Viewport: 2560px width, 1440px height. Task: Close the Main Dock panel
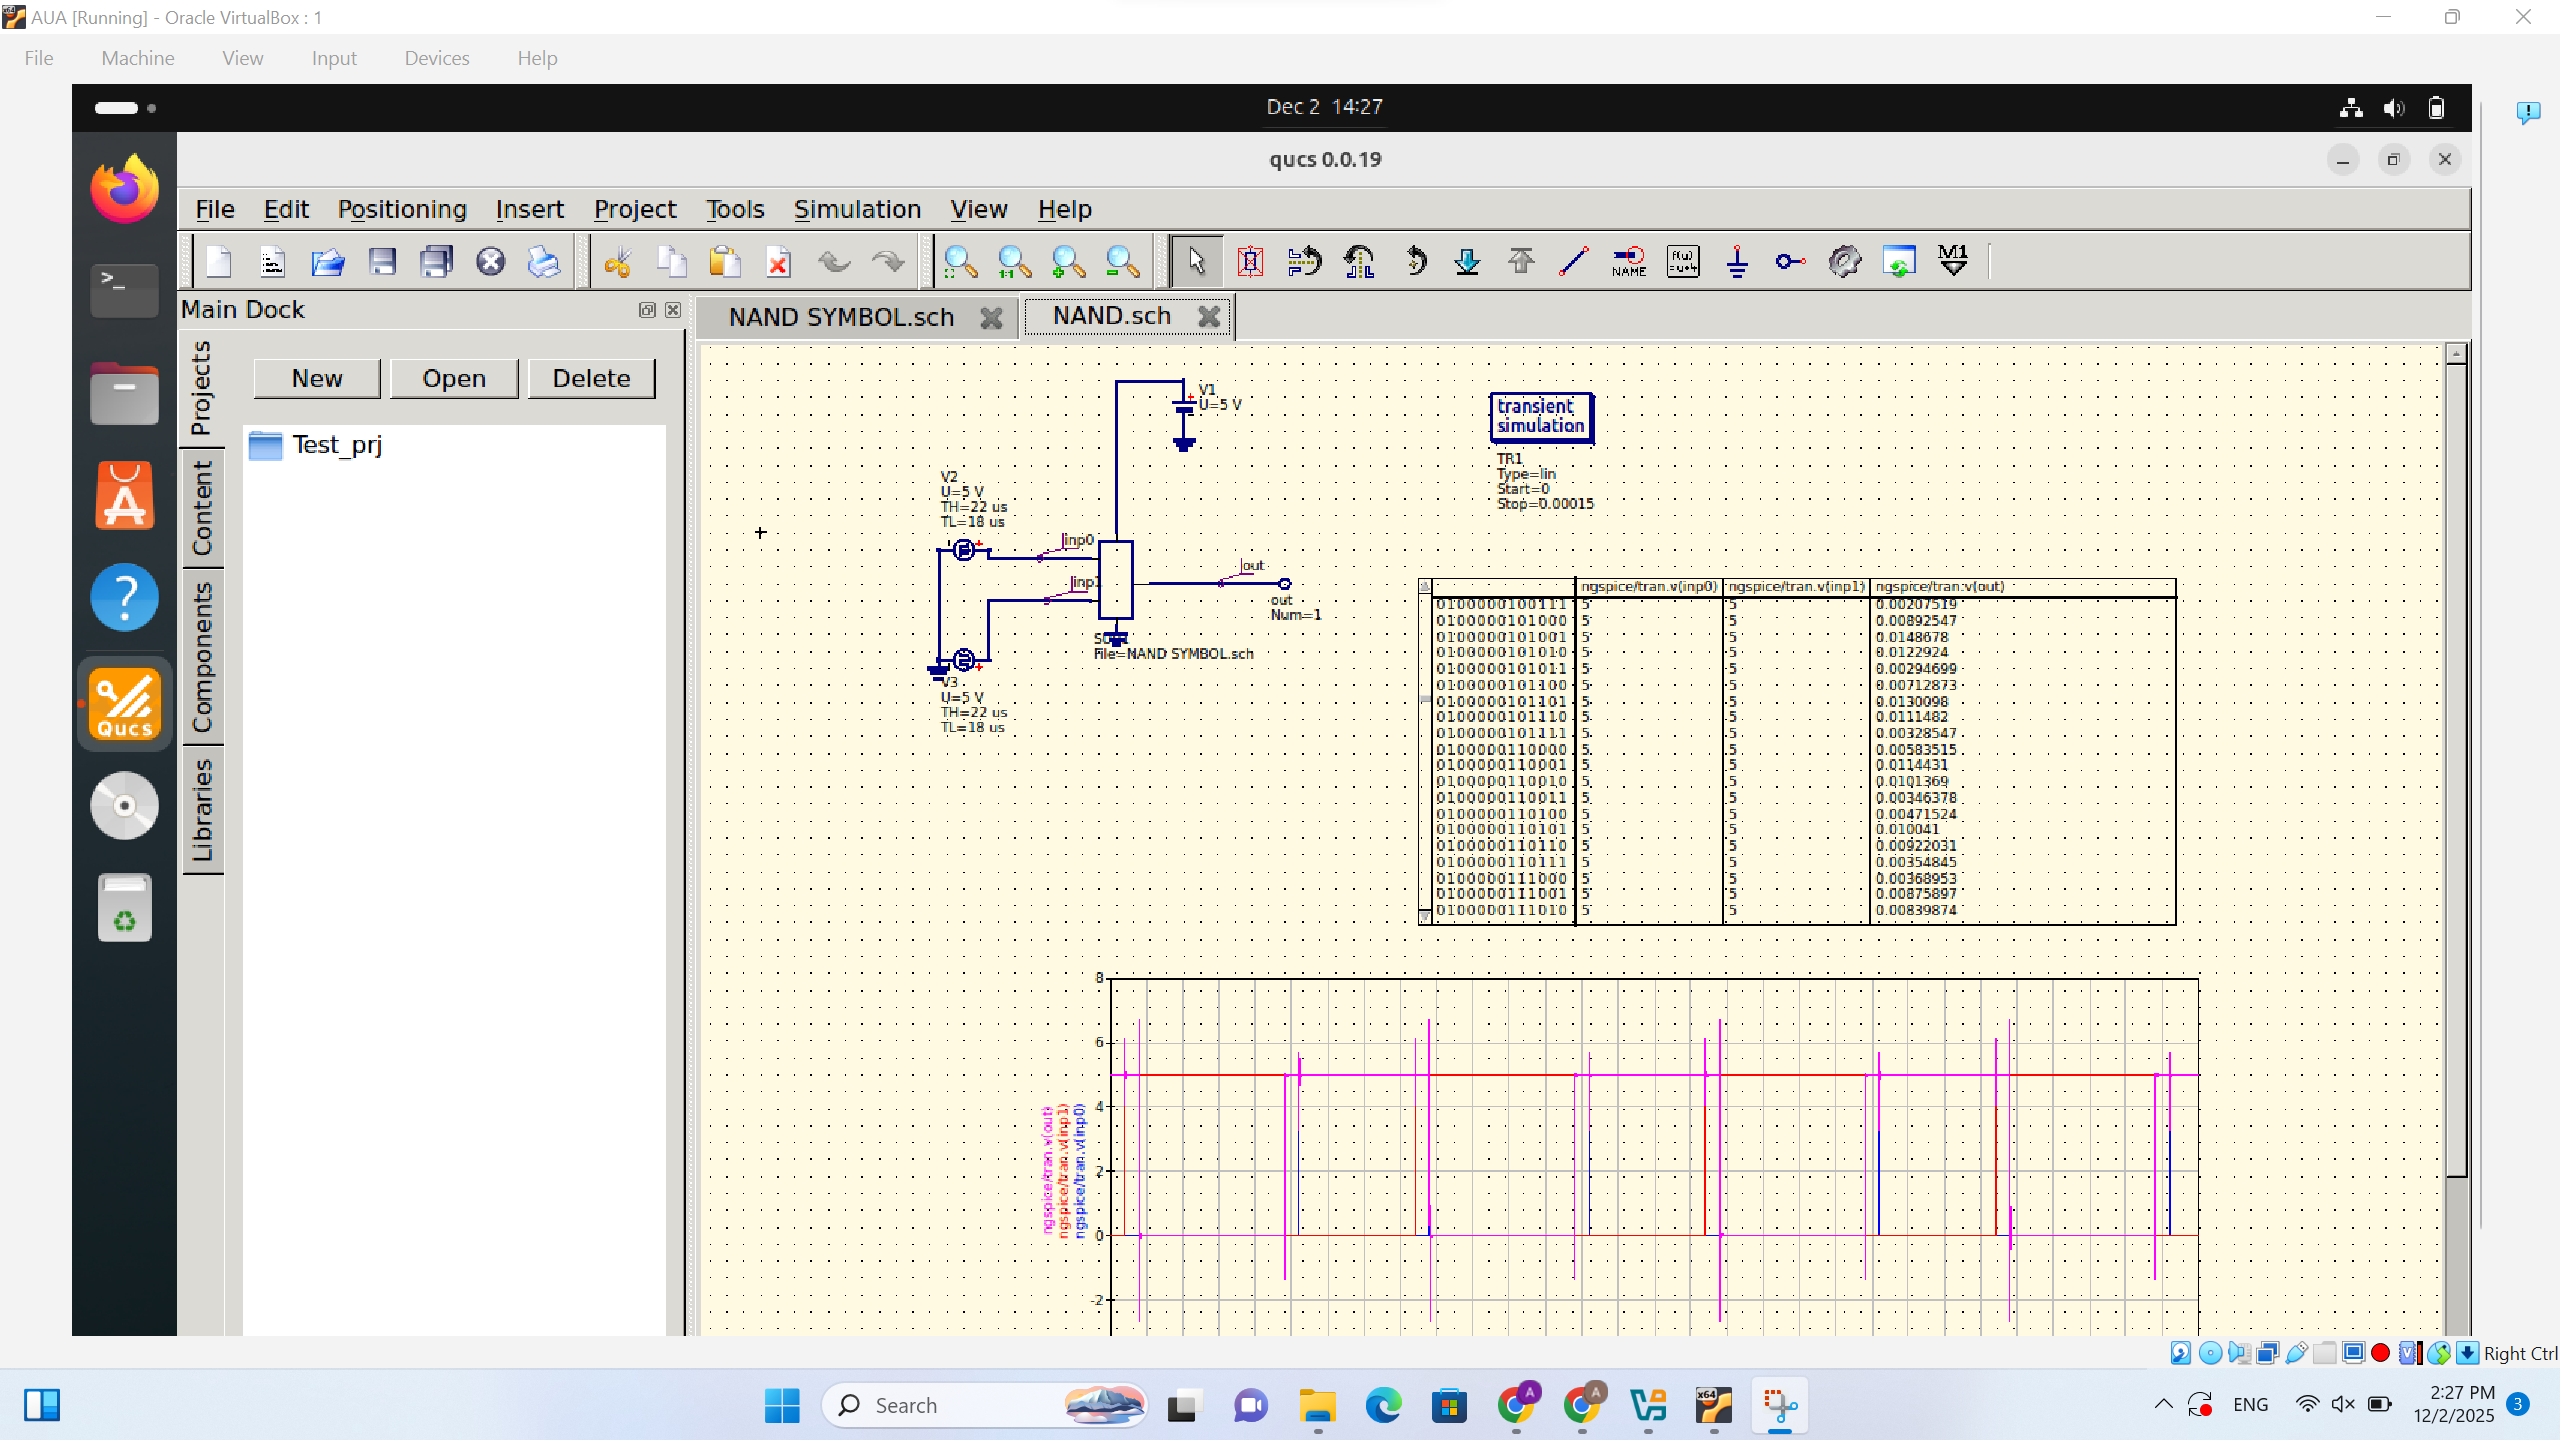pos(673,310)
